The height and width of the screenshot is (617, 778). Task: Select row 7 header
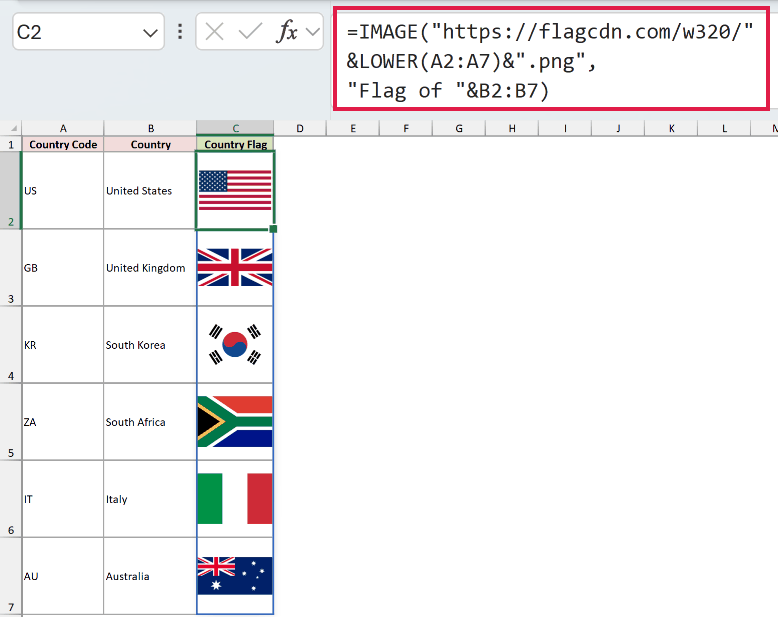coord(11,576)
